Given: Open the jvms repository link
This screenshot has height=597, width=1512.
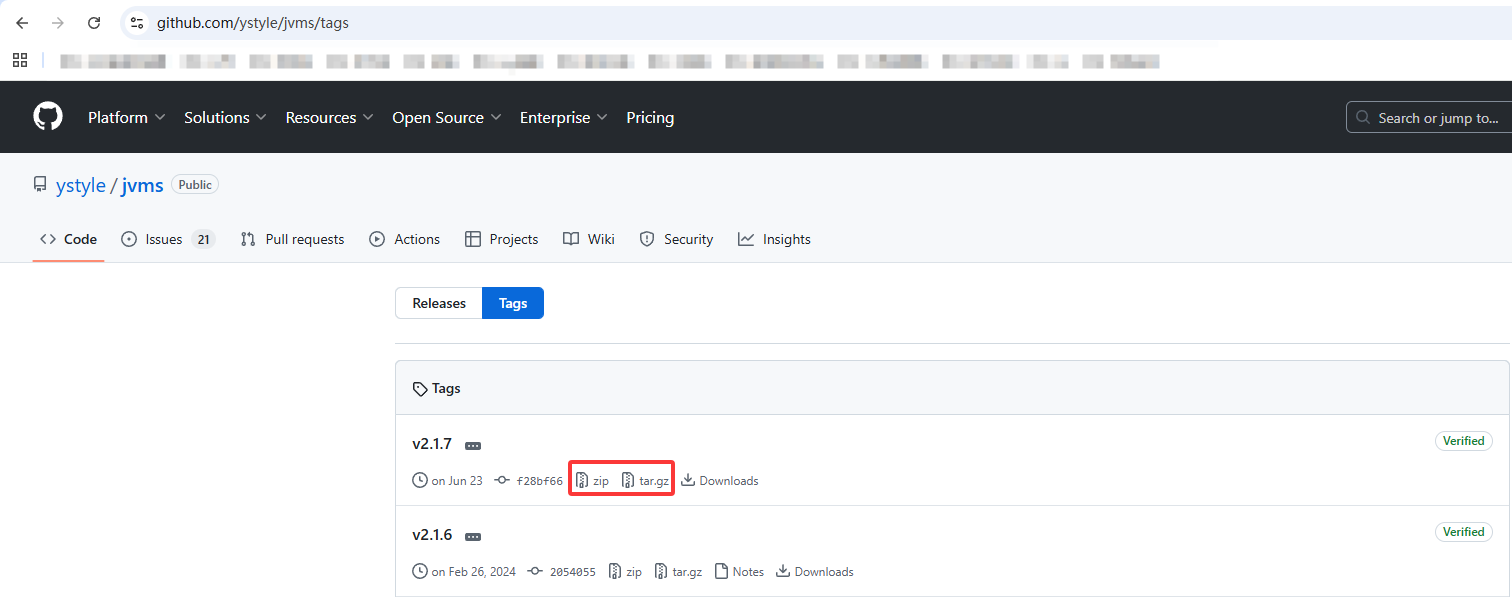Looking at the screenshot, I should [x=142, y=185].
